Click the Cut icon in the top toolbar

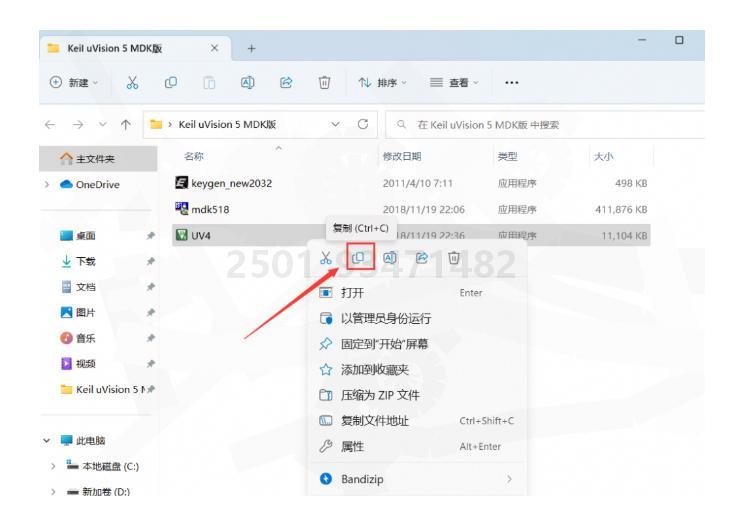click(x=132, y=83)
